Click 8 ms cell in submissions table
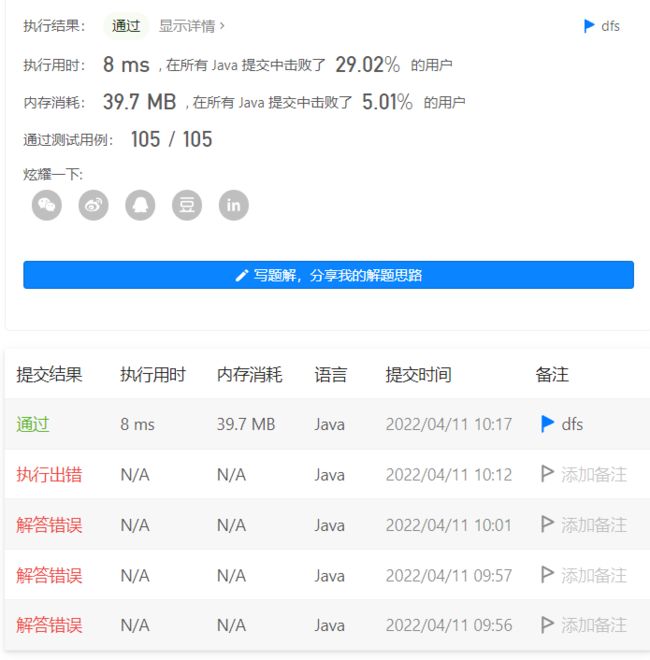The height and width of the screenshot is (660, 650). (x=137, y=424)
